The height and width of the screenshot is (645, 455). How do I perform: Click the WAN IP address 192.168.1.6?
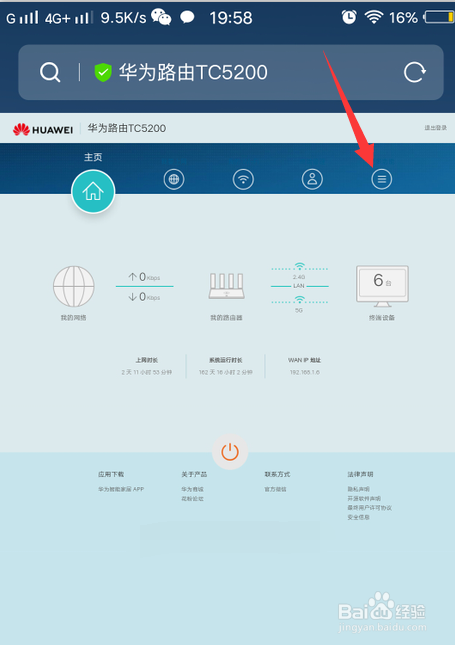(304, 372)
